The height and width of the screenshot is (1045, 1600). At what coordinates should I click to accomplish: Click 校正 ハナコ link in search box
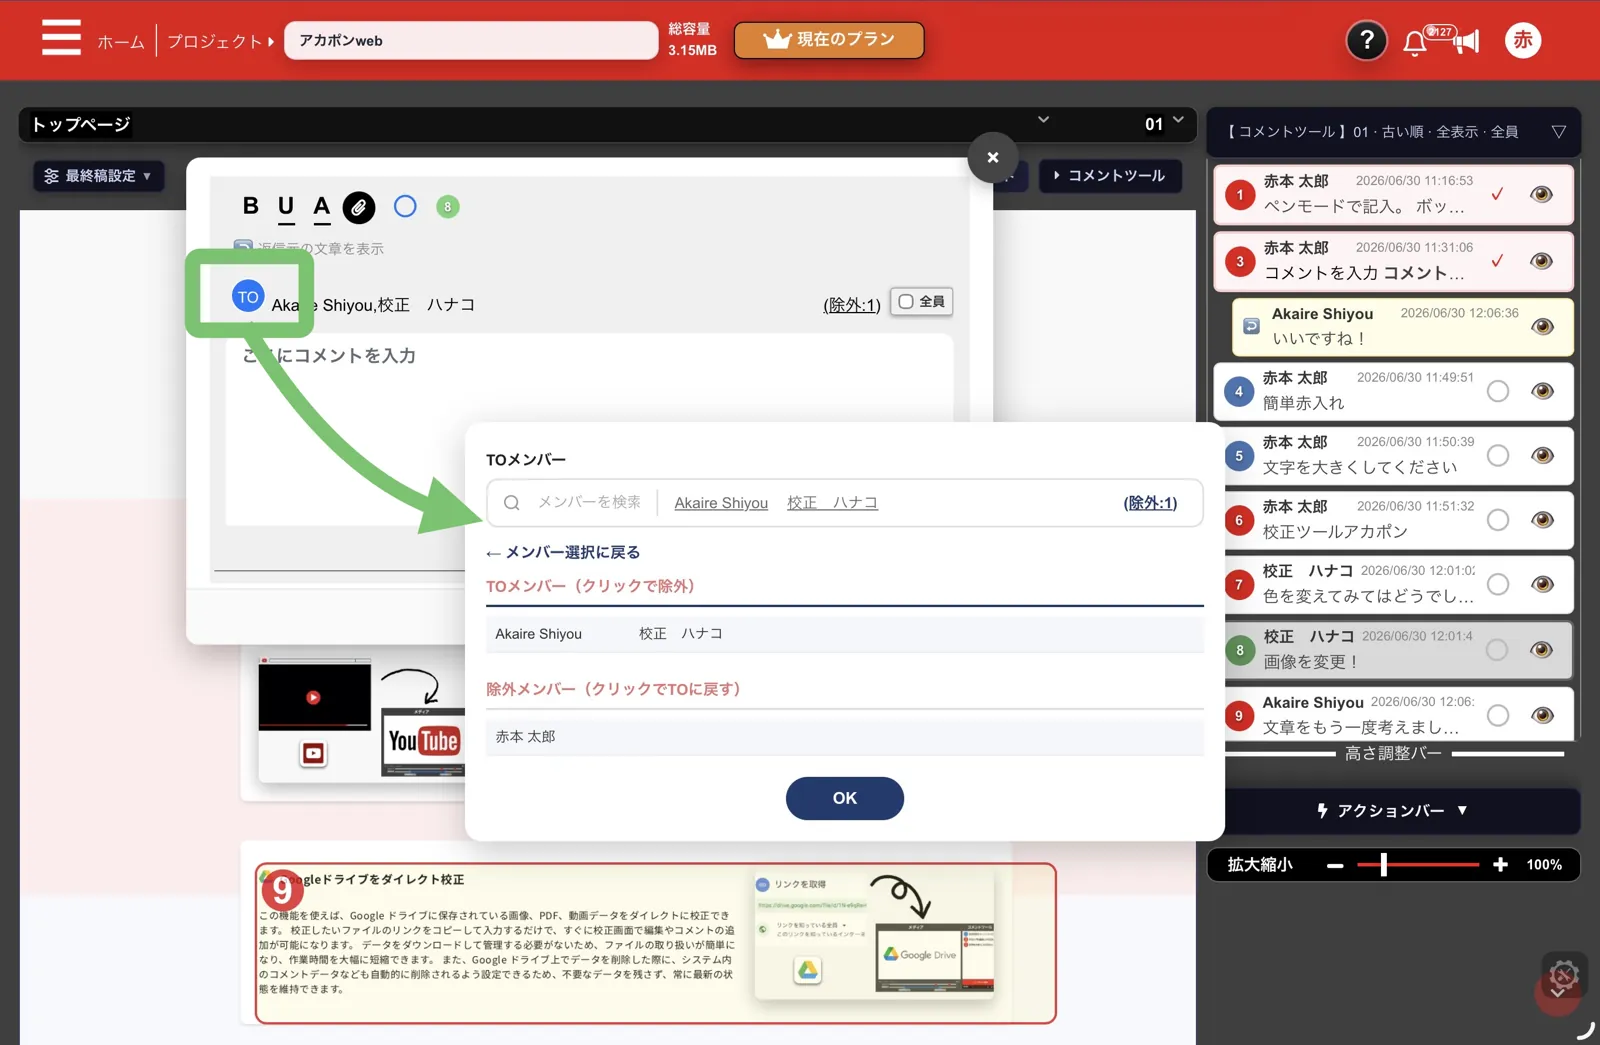pos(832,503)
